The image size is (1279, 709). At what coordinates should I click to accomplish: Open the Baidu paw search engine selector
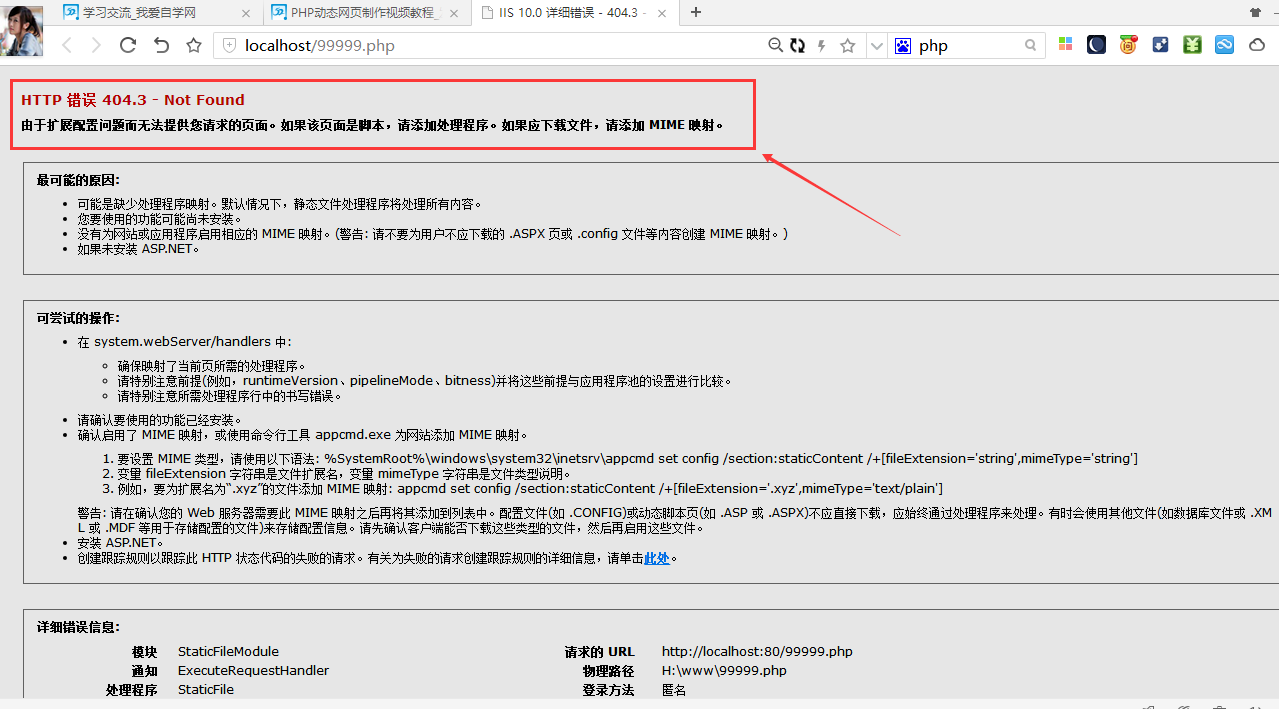pos(903,45)
